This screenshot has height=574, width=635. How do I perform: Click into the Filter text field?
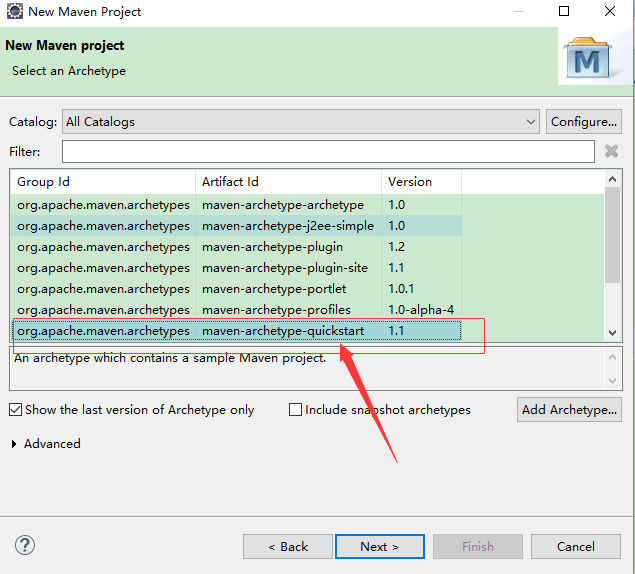[328, 152]
